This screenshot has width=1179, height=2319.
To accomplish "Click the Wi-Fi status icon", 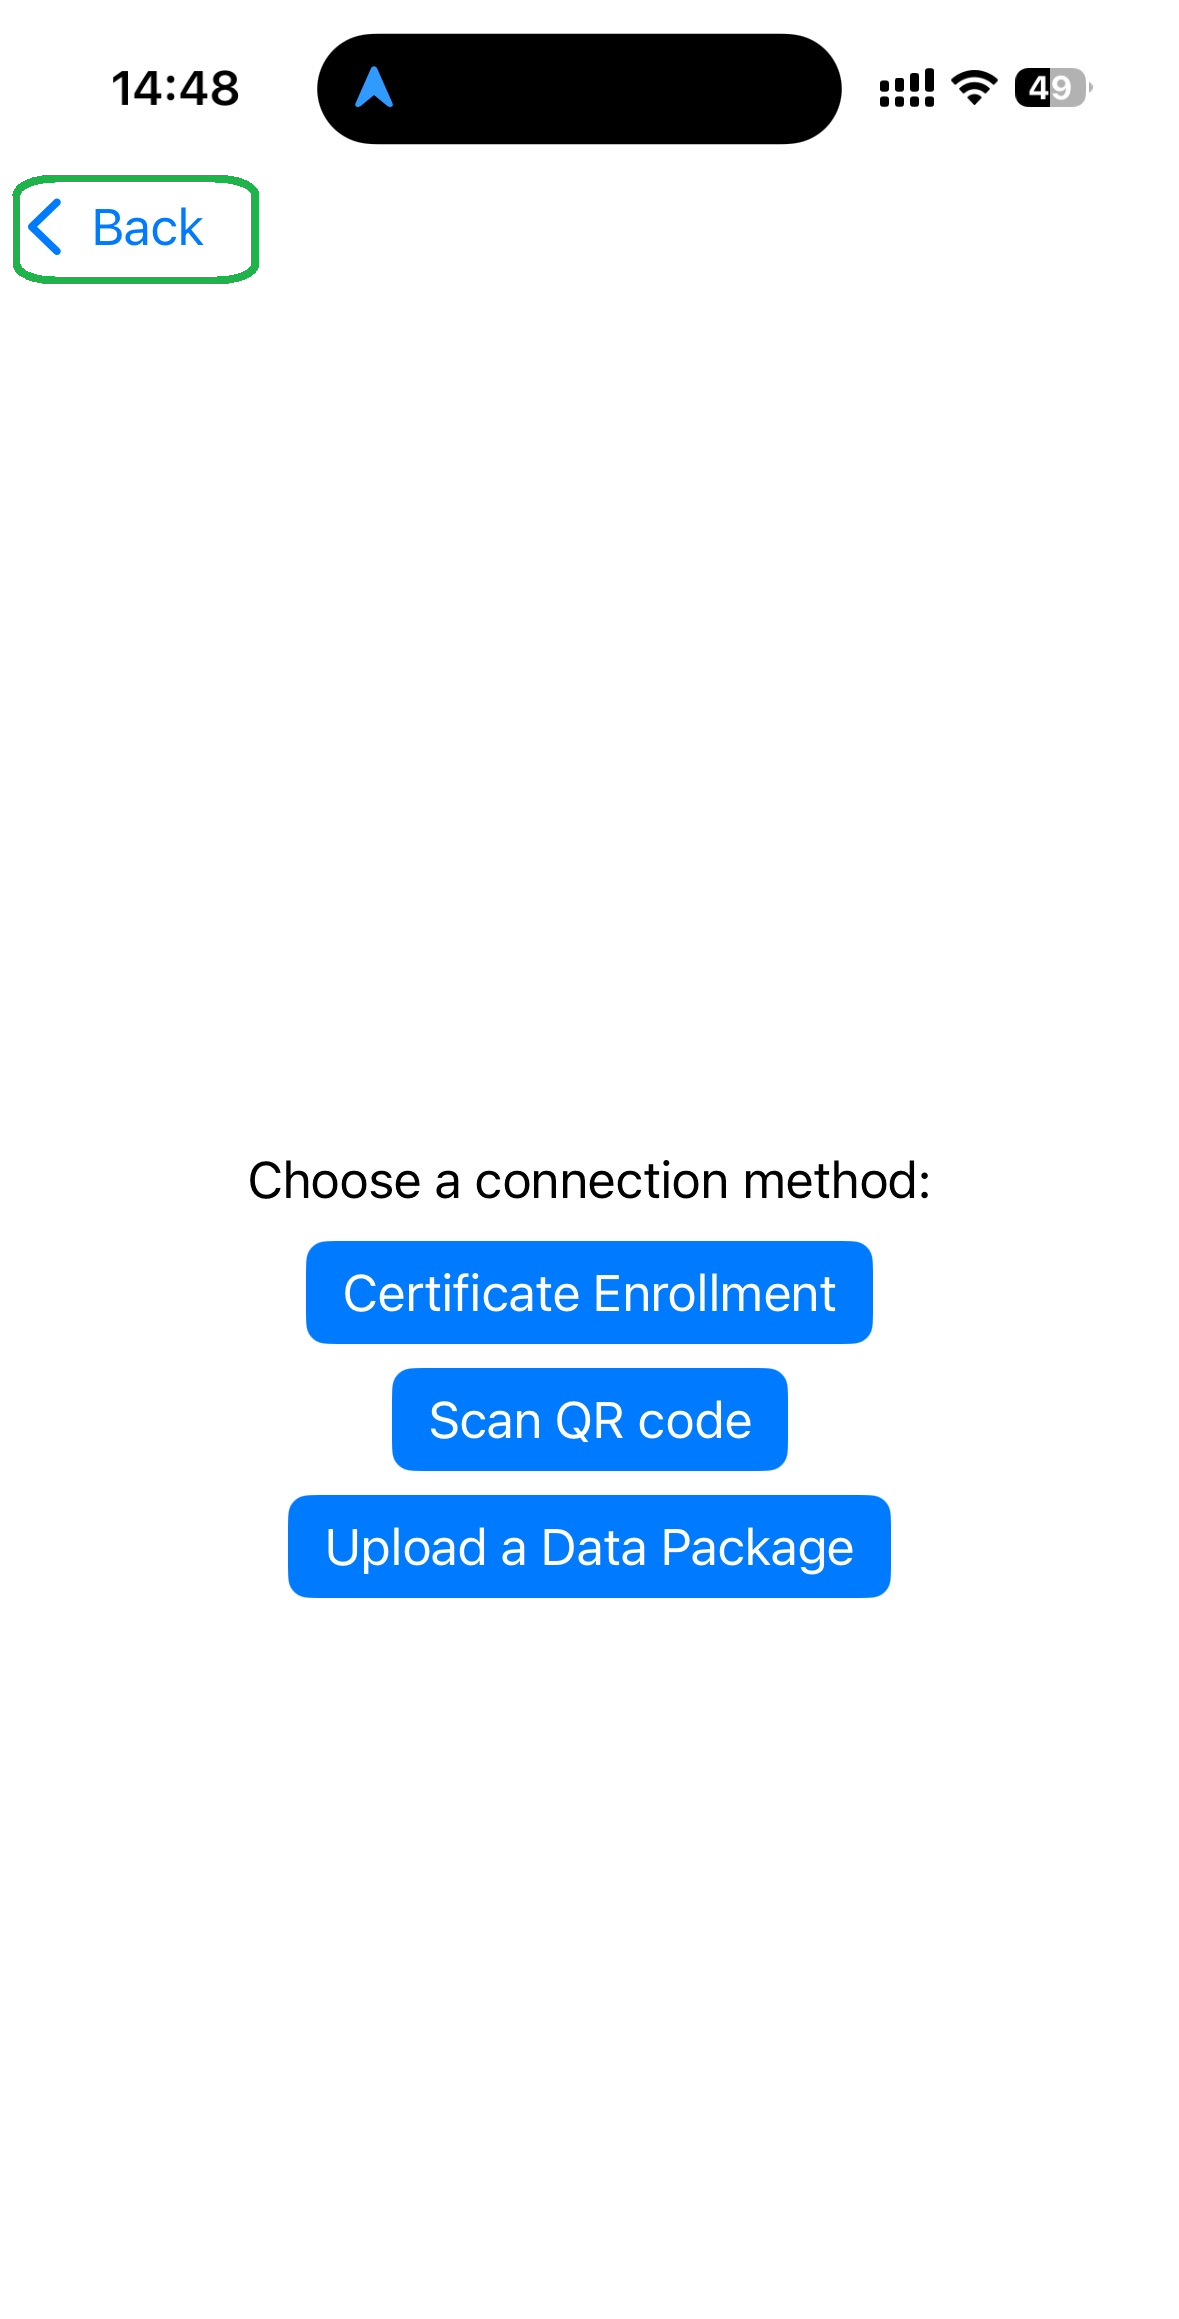I will 974,88.
